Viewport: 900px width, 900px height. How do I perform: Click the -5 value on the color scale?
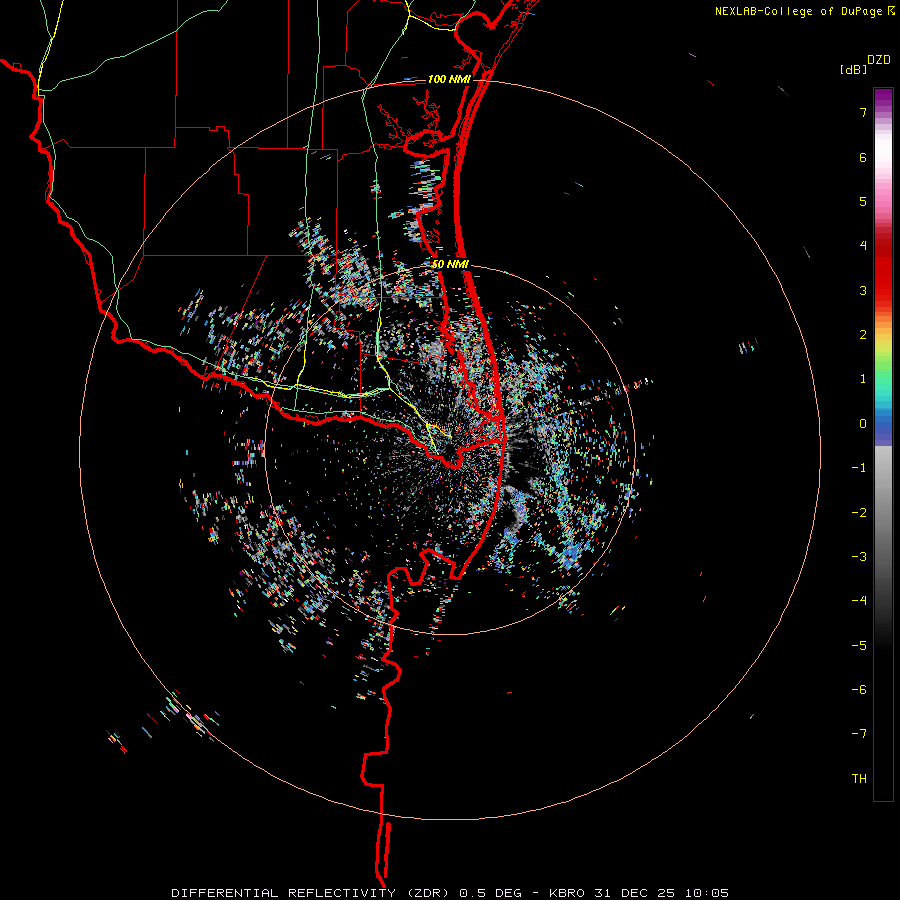click(x=859, y=646)
